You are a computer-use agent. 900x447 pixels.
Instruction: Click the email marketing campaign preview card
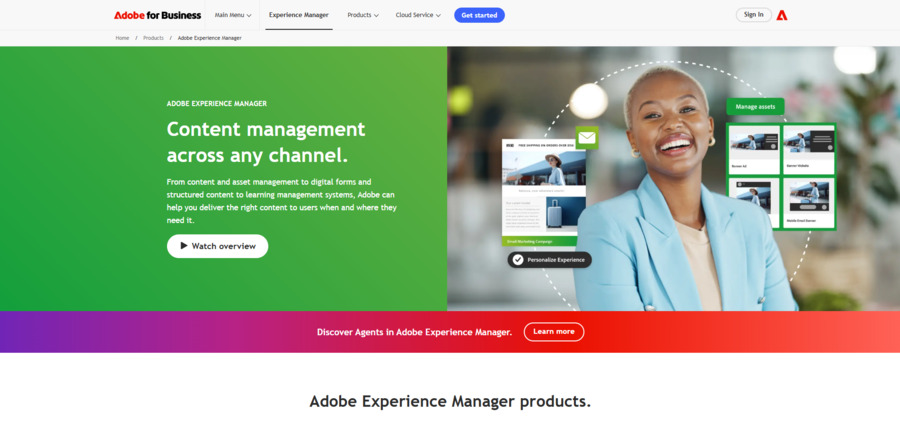coord(544,193)
